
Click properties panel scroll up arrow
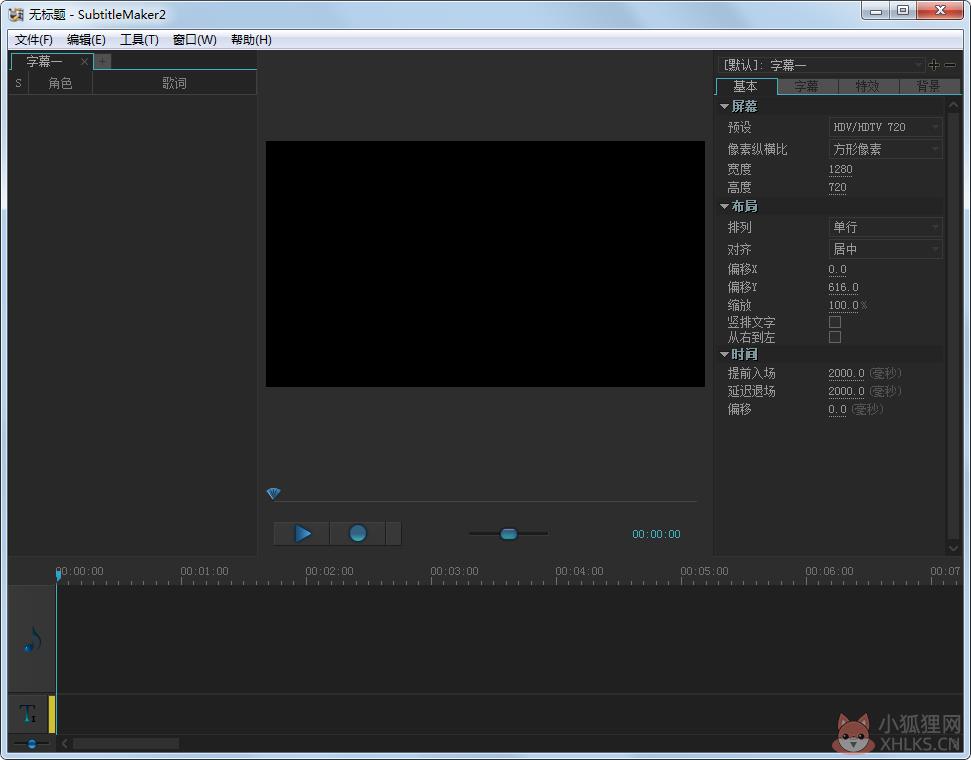[x=953, y=106]
